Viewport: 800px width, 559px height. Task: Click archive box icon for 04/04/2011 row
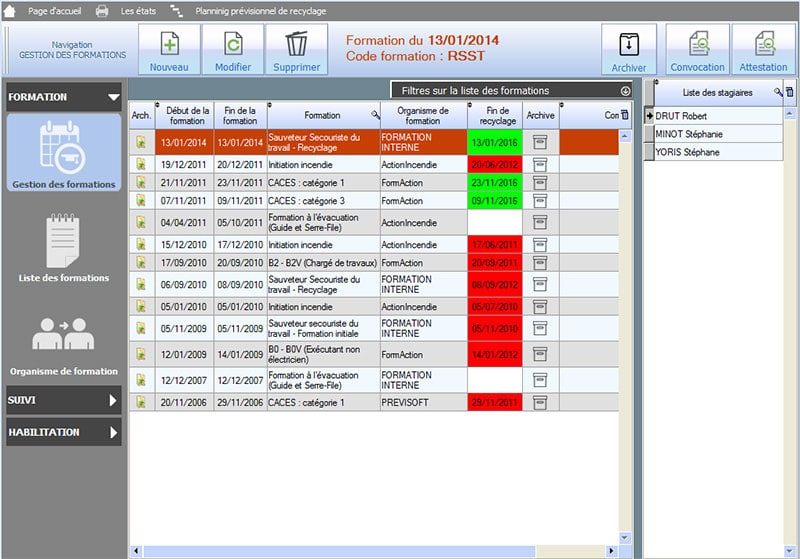tap(540, 222)
